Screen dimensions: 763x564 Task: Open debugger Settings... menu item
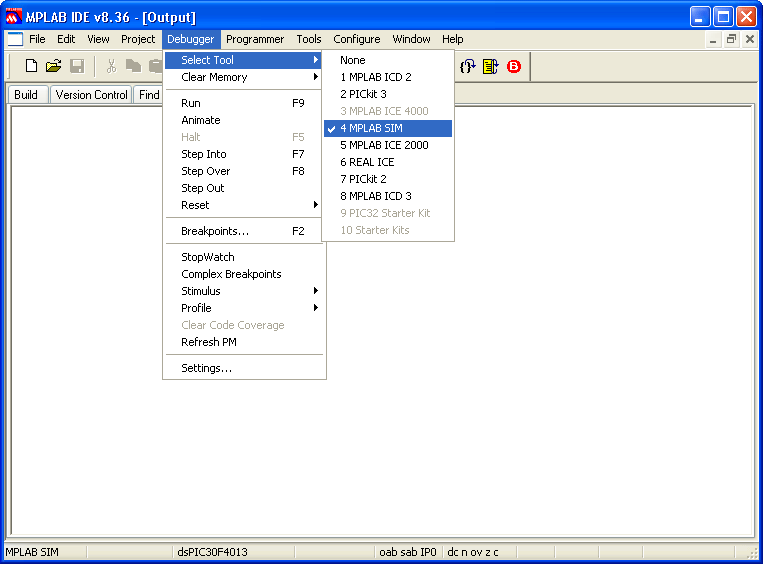(x=243, y=368)
